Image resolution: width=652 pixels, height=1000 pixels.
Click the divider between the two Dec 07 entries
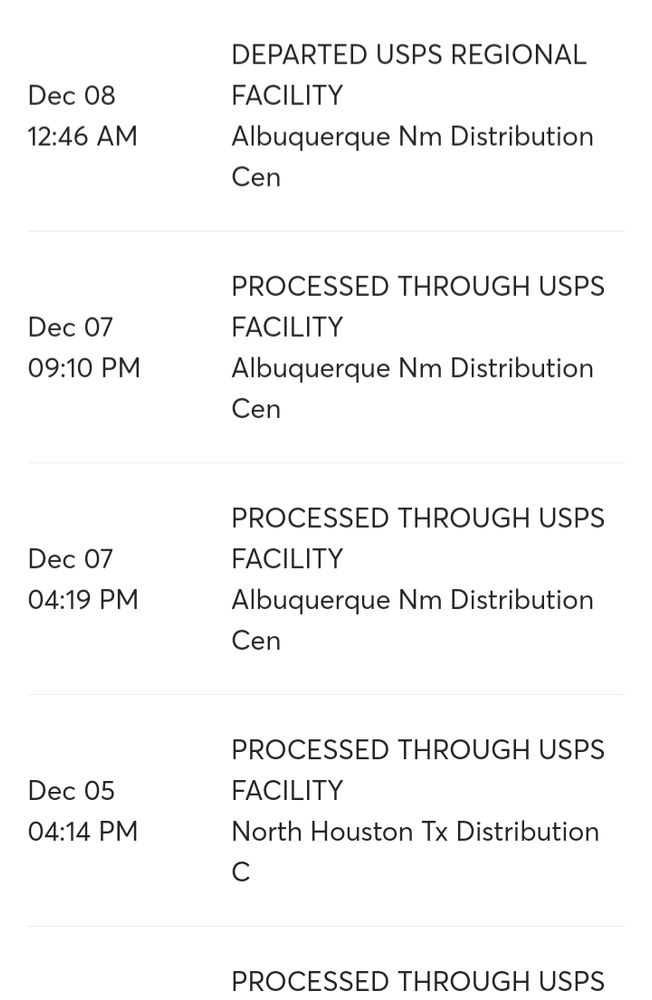[326, 463]
